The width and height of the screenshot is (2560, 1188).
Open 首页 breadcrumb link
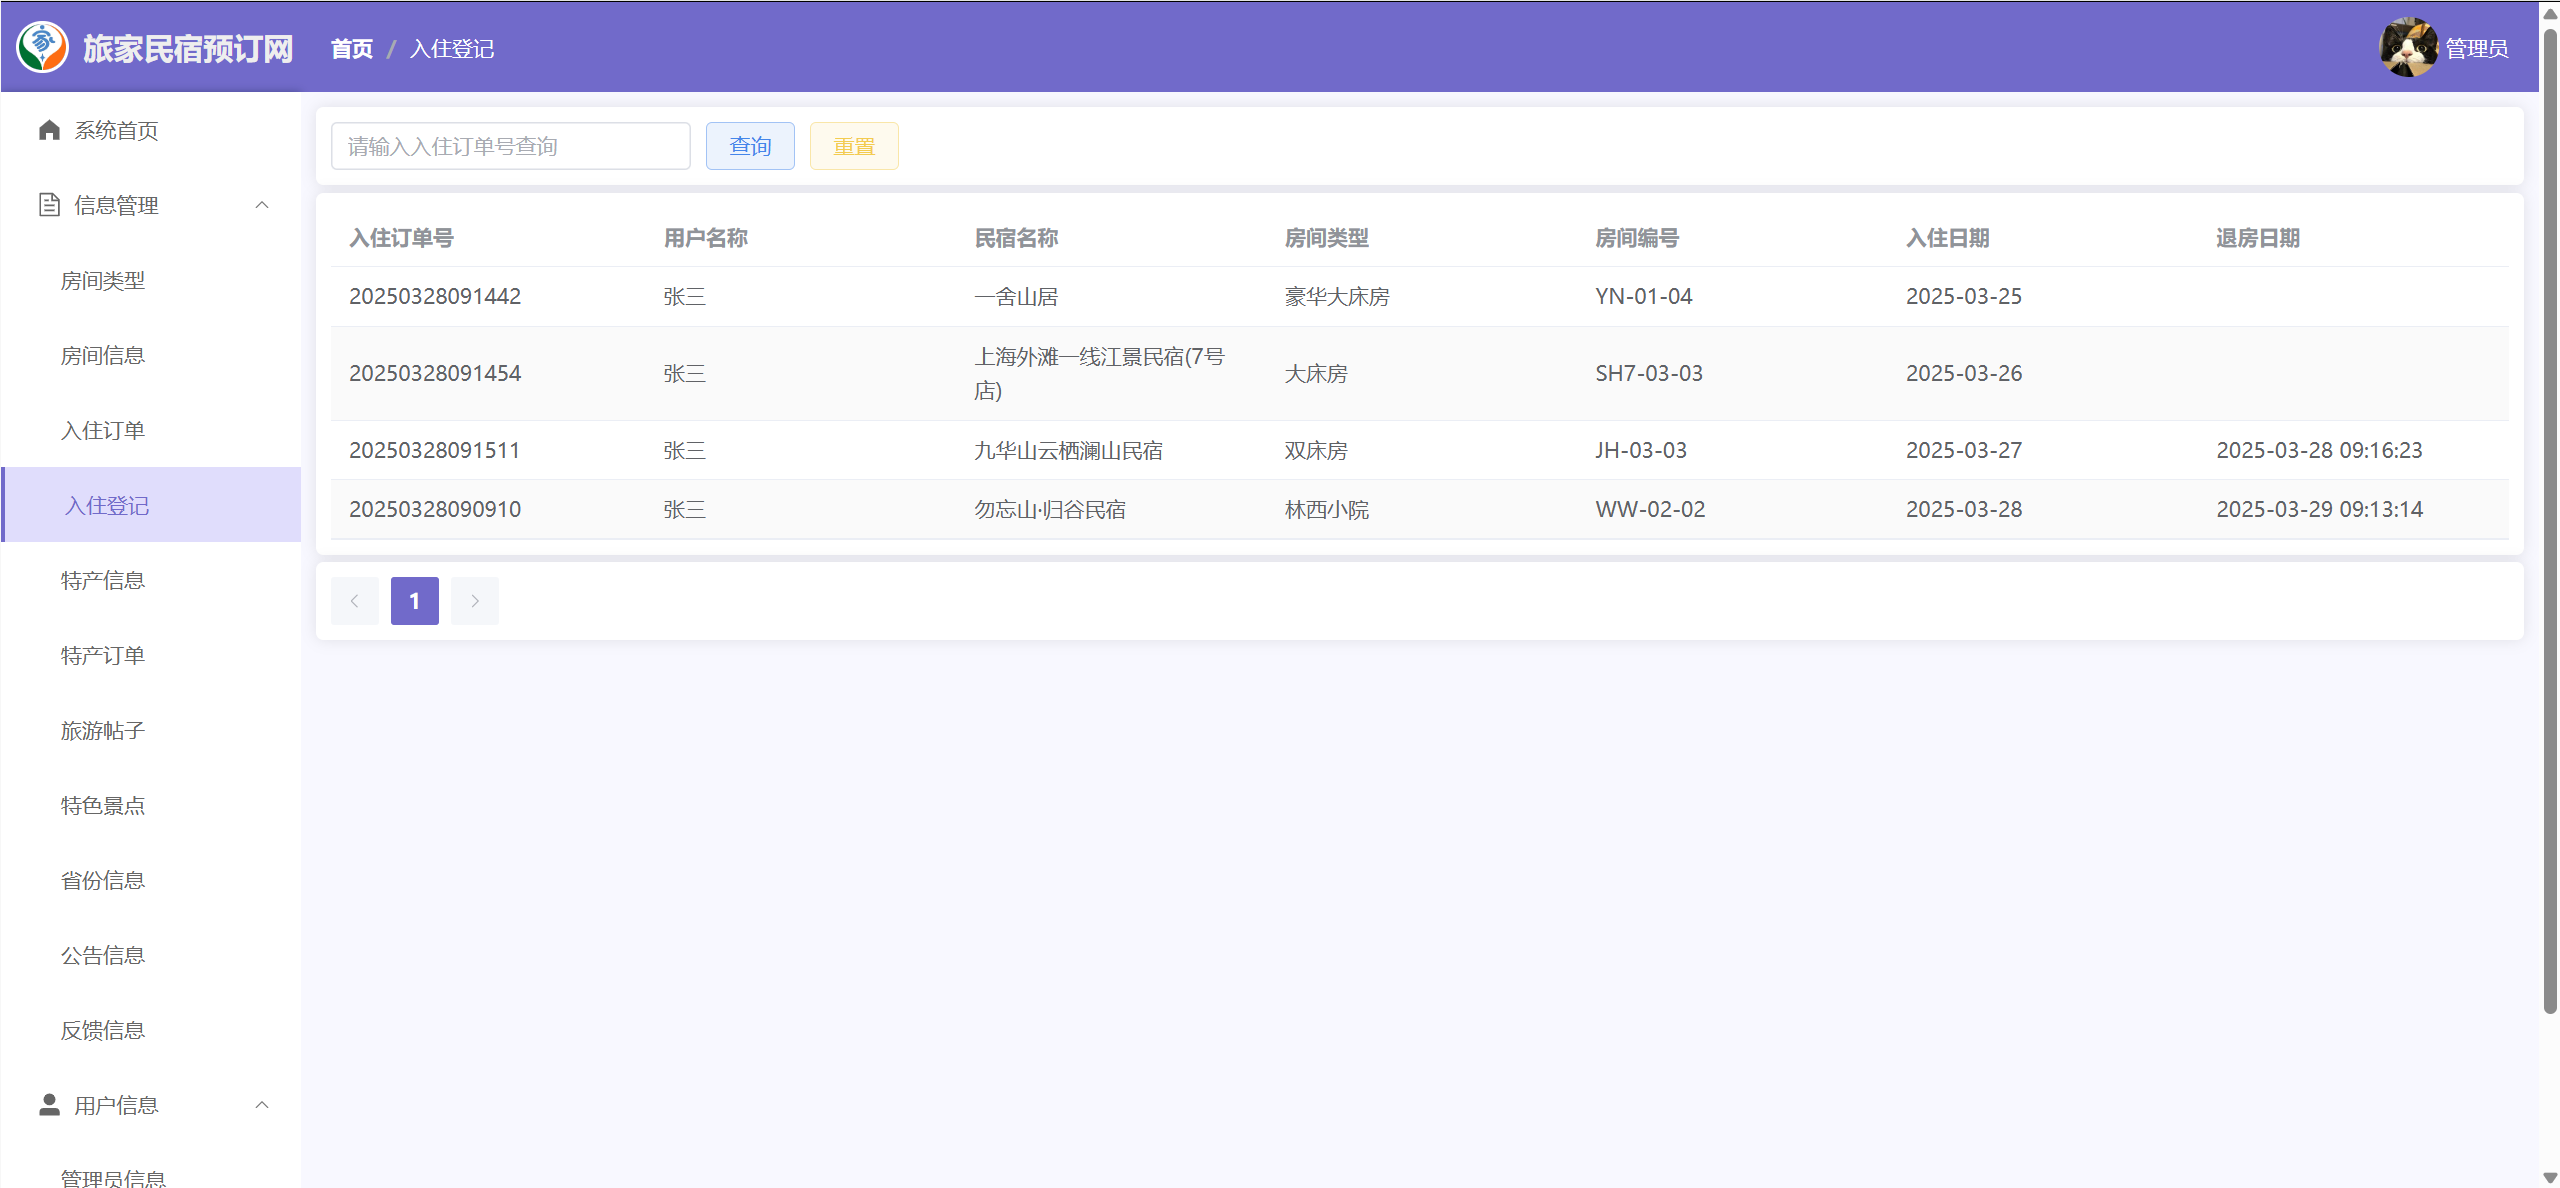(351, 49)
